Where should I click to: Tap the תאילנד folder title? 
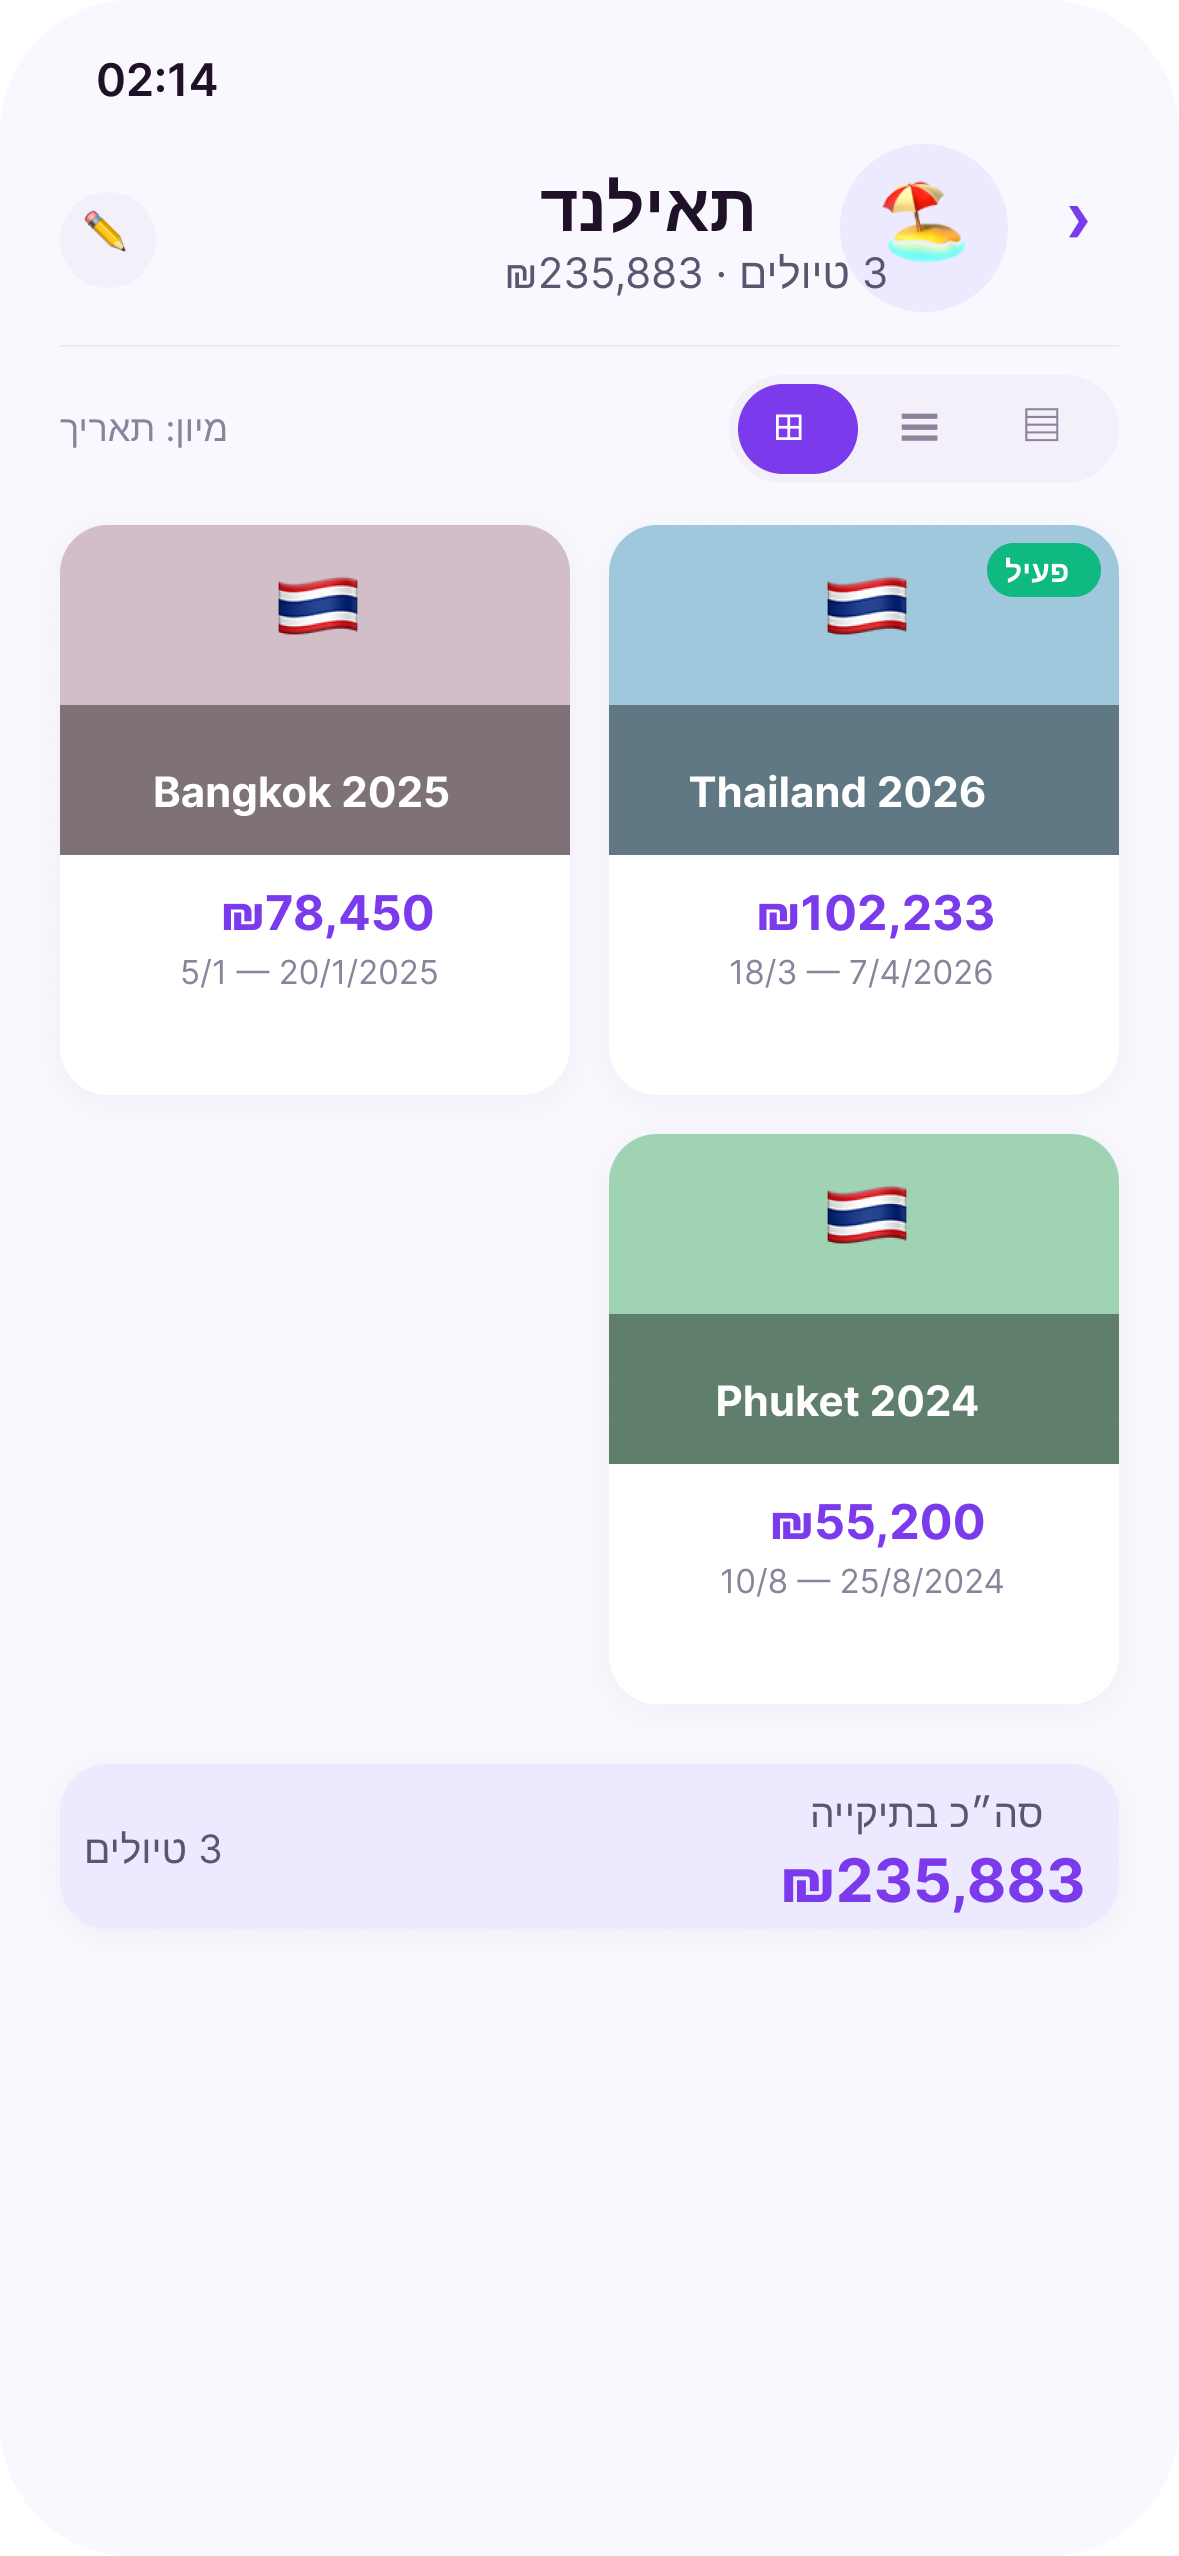[x=647, y=208]
